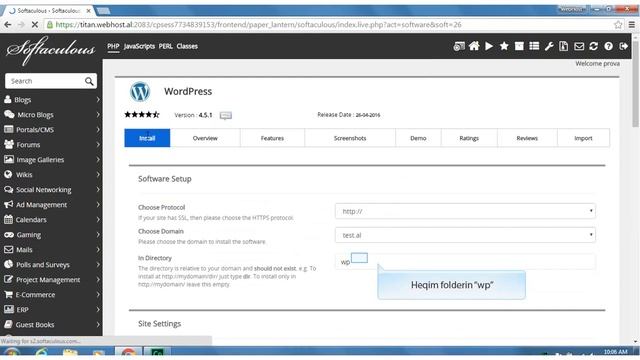Image resolution: width=640 pixels, height=360 pixels.
Task: Select the Install tab
Action: pyautogui.click(x=147, y=138)
